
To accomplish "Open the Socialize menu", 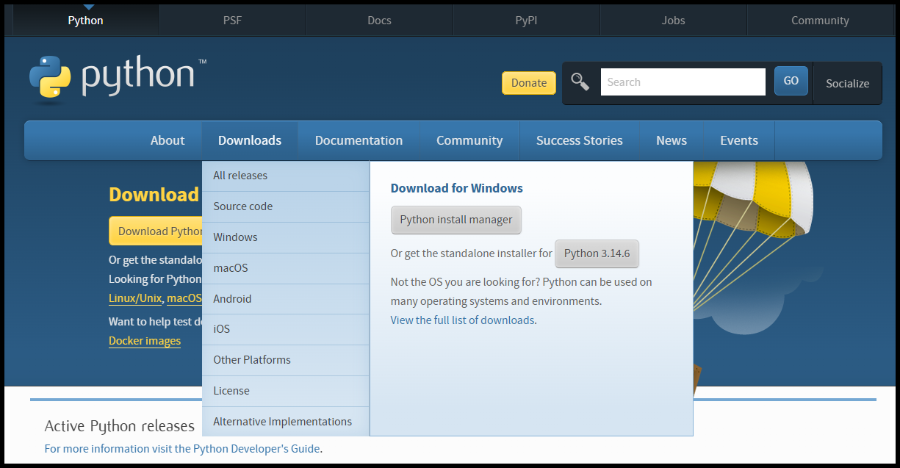I will tap(847, 83).
